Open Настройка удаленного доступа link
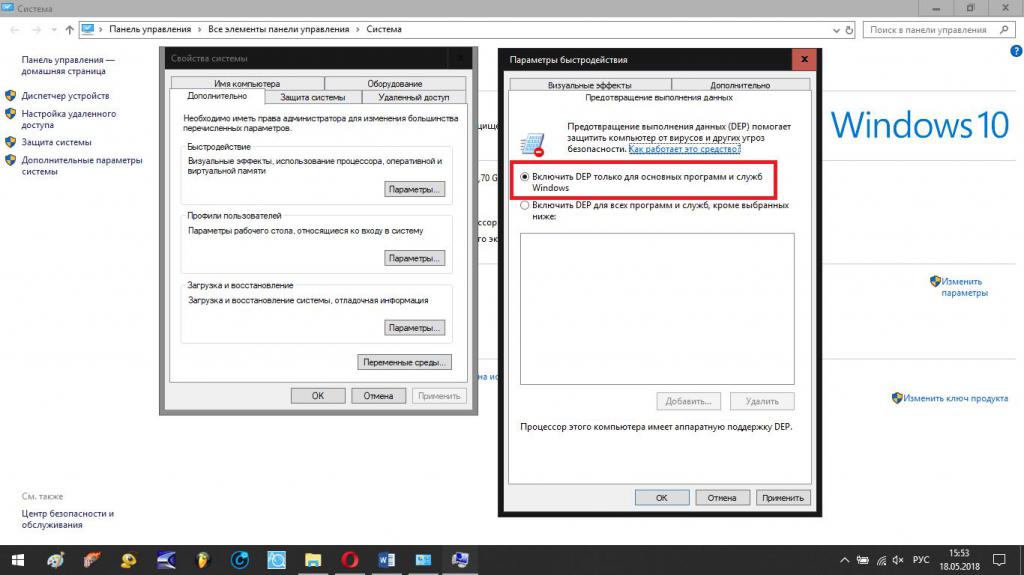This screenshot has width=1024, height=575. 69,119
